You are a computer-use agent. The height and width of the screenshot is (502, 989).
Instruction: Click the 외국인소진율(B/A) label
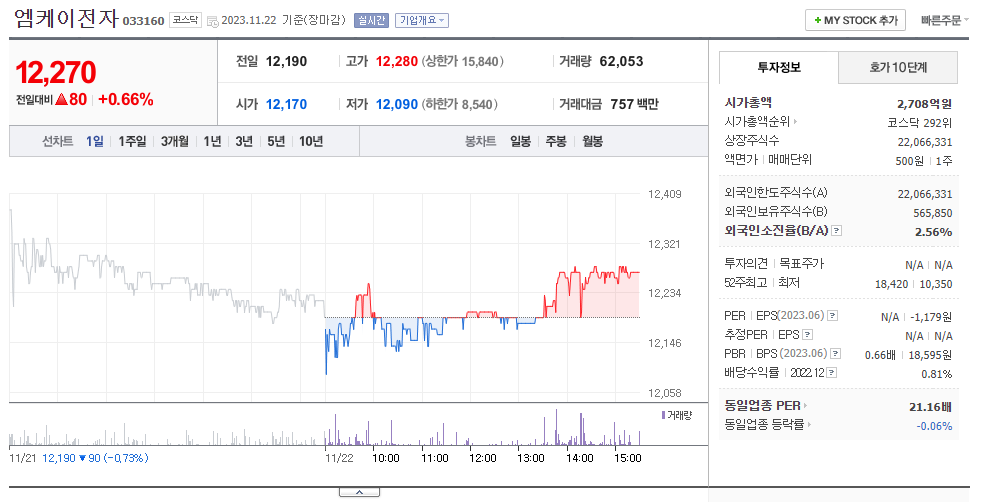[776, 231]
